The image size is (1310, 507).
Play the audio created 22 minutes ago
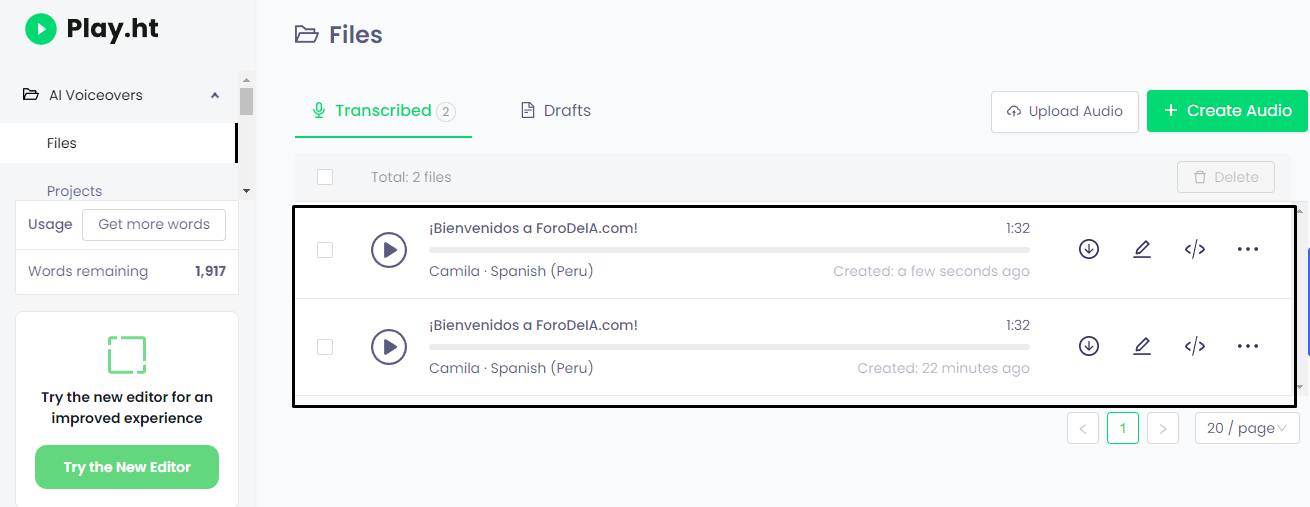(x=389, y=347)
